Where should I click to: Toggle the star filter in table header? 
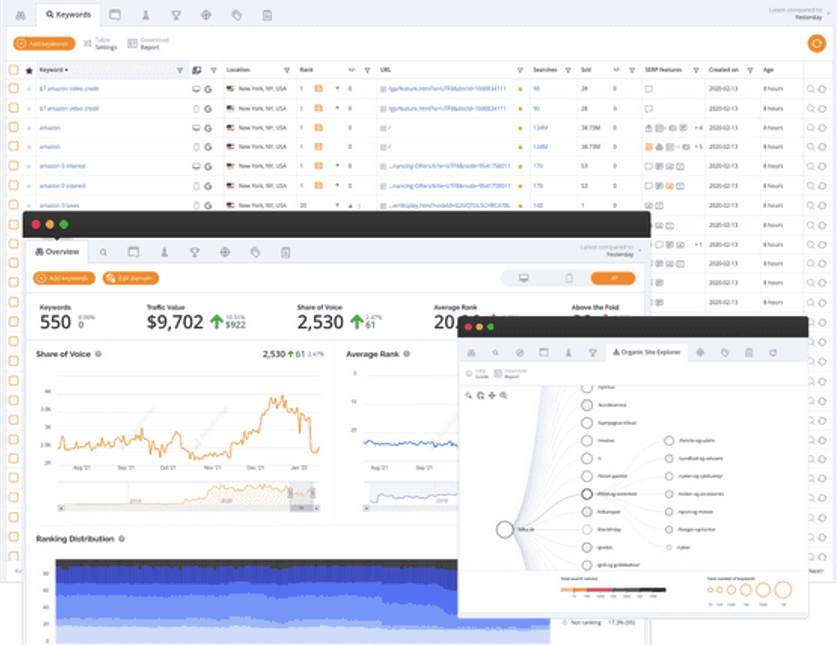click(x=29, y=70)
